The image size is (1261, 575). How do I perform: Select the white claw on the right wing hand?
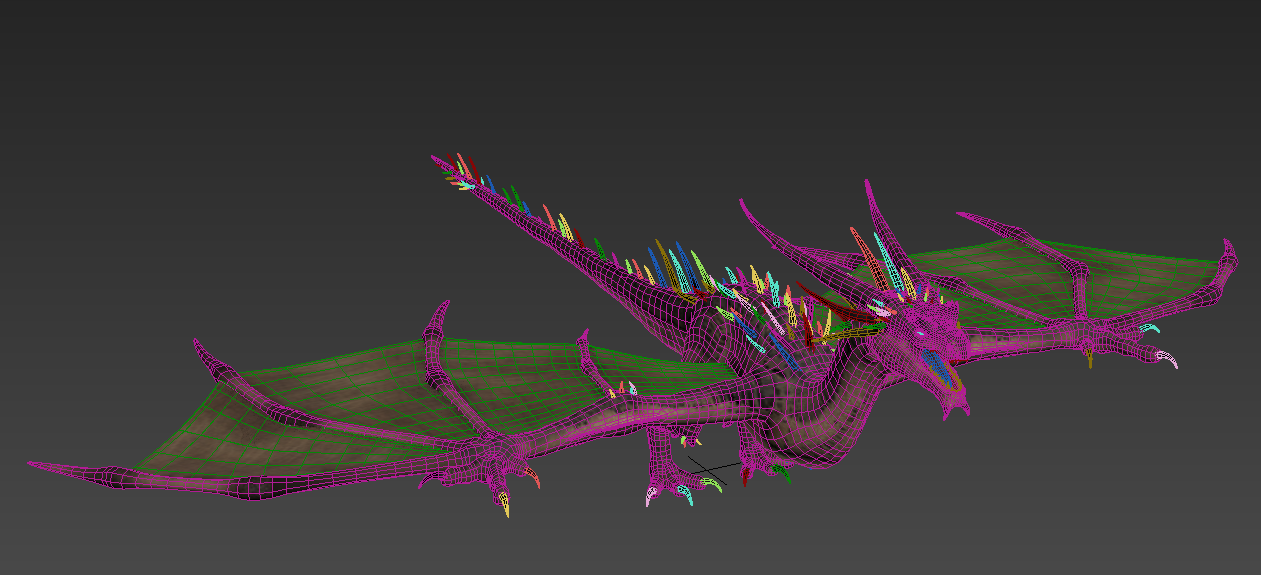(x=1167, y=357)
